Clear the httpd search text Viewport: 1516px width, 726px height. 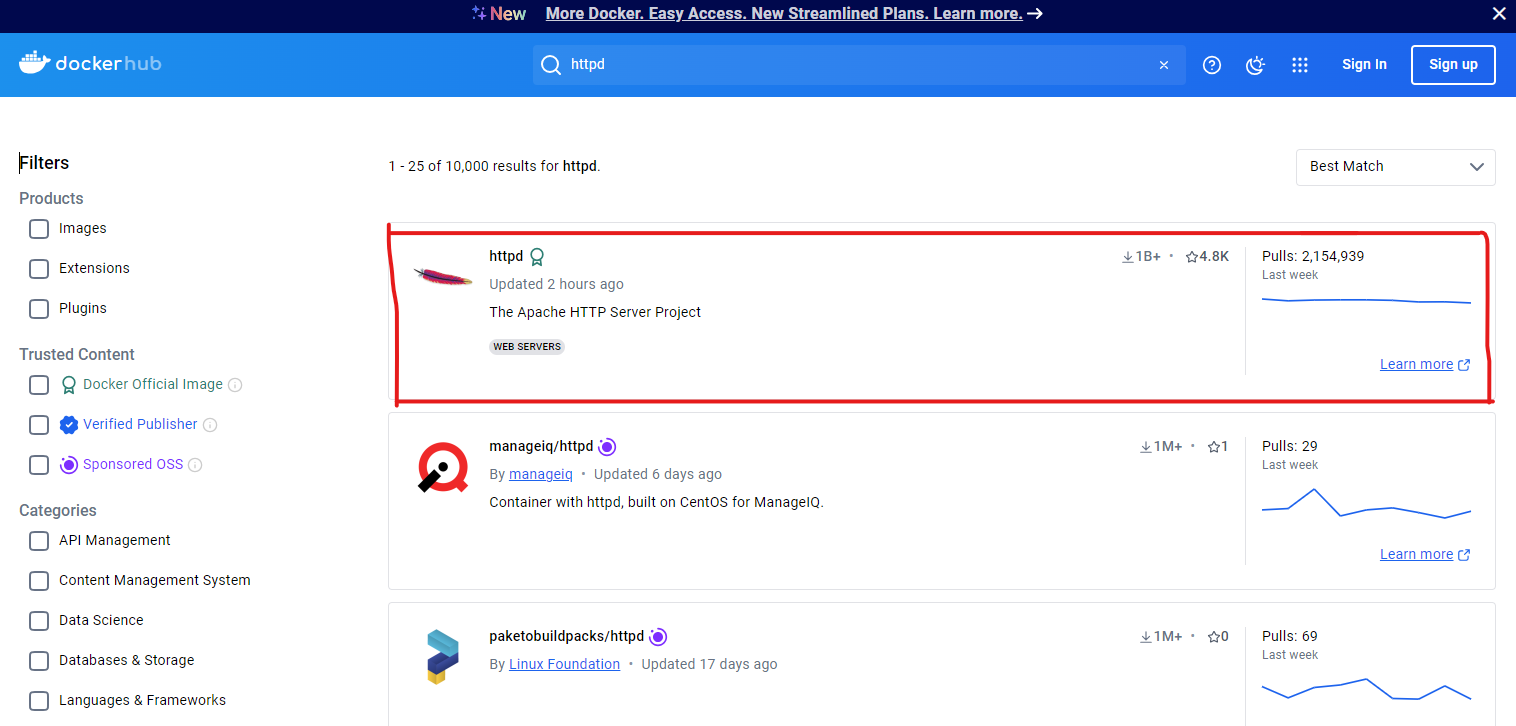click(x=1164, y=65)
